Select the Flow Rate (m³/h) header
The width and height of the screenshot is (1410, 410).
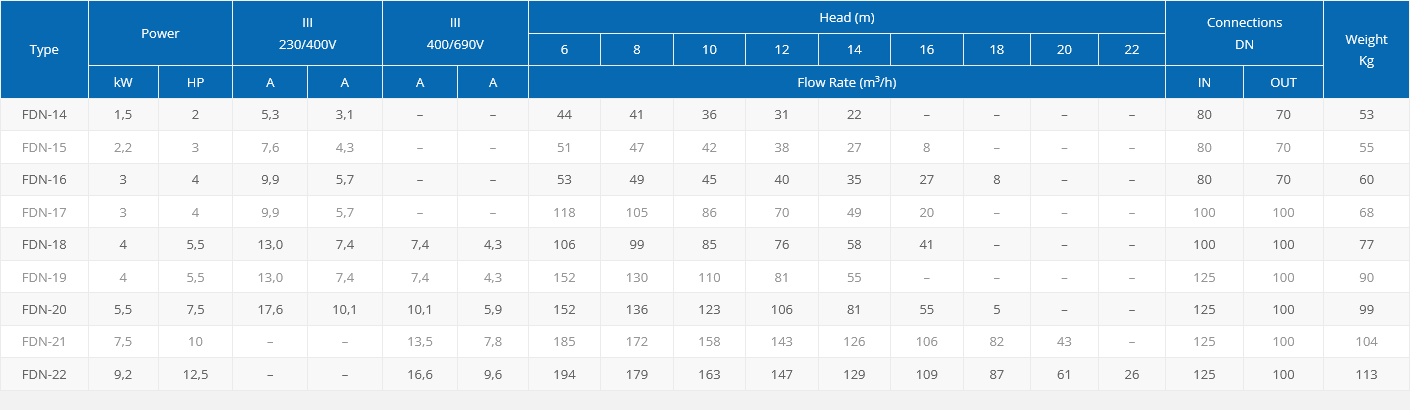(x=847, y=82)
